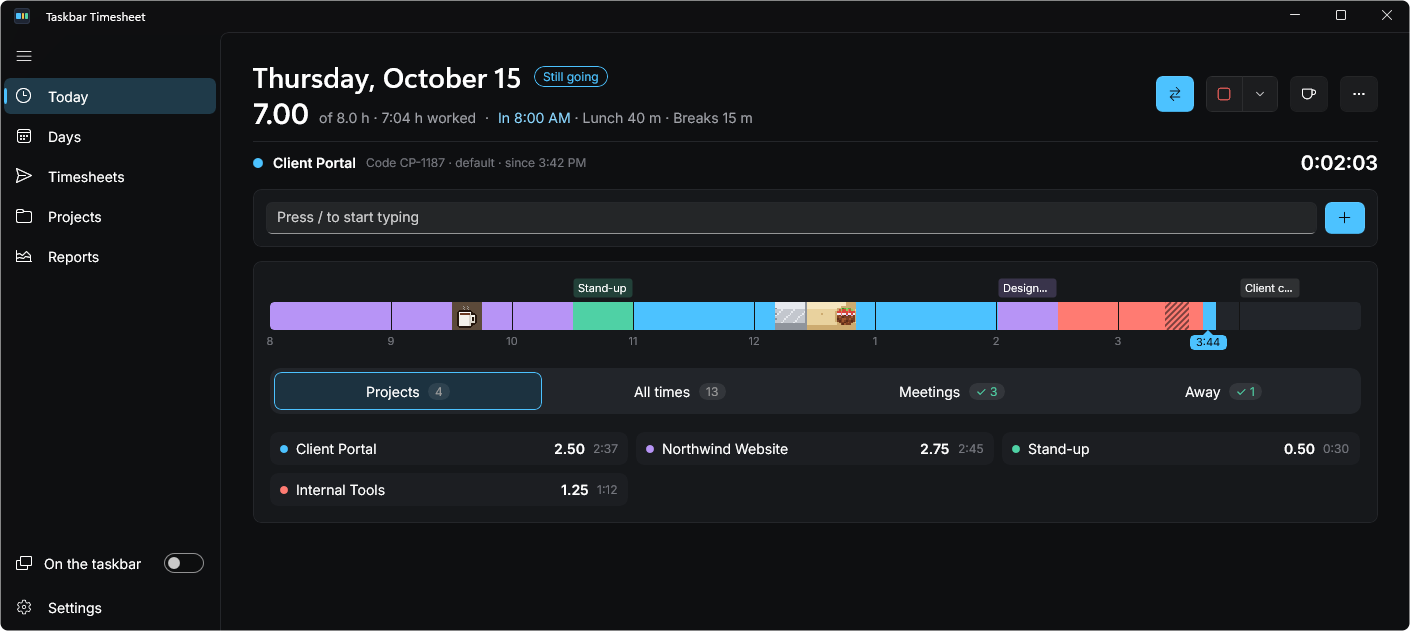Click the coffee cup break button
Screen dimensions: 1410x631
click(x=1308, y=94)
